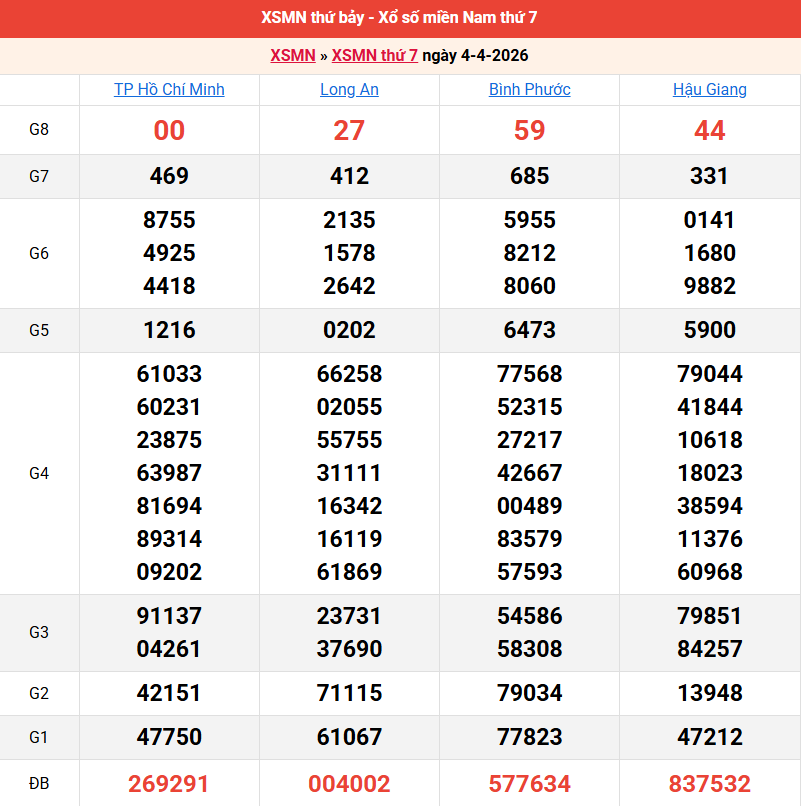Click the G4 row label
The height and width of the screenshot is (806, 801).
[x=39, y=473]
